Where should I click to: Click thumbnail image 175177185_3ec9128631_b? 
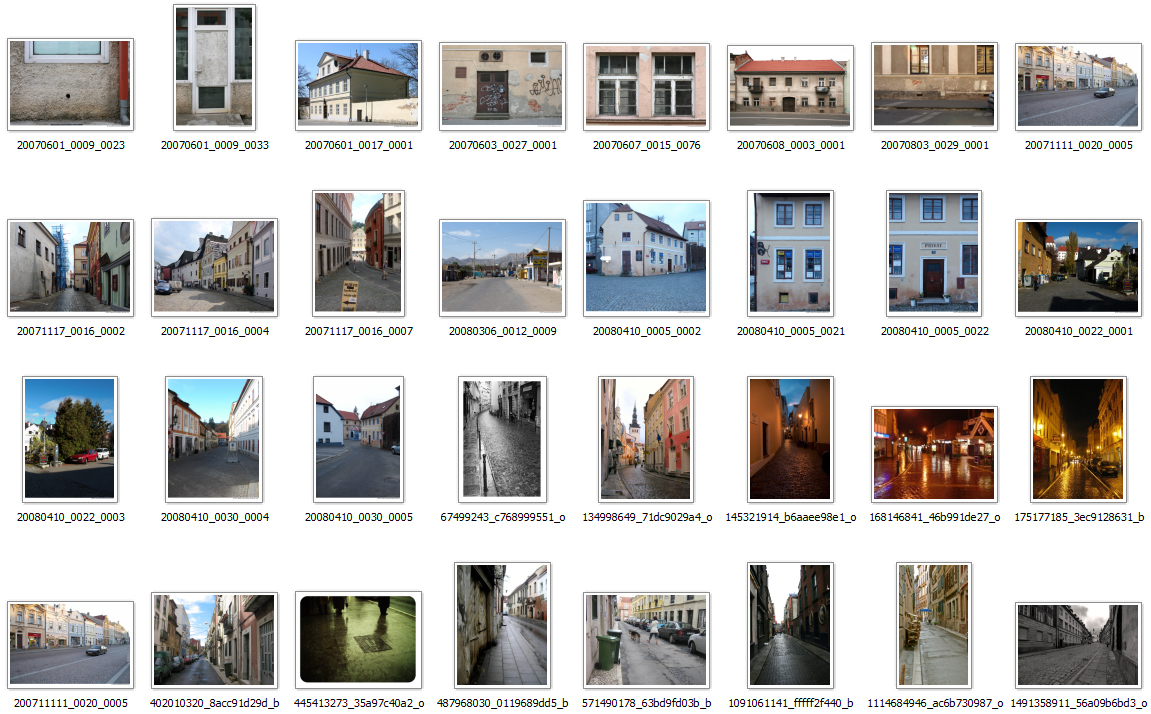tap(1078, 439)
